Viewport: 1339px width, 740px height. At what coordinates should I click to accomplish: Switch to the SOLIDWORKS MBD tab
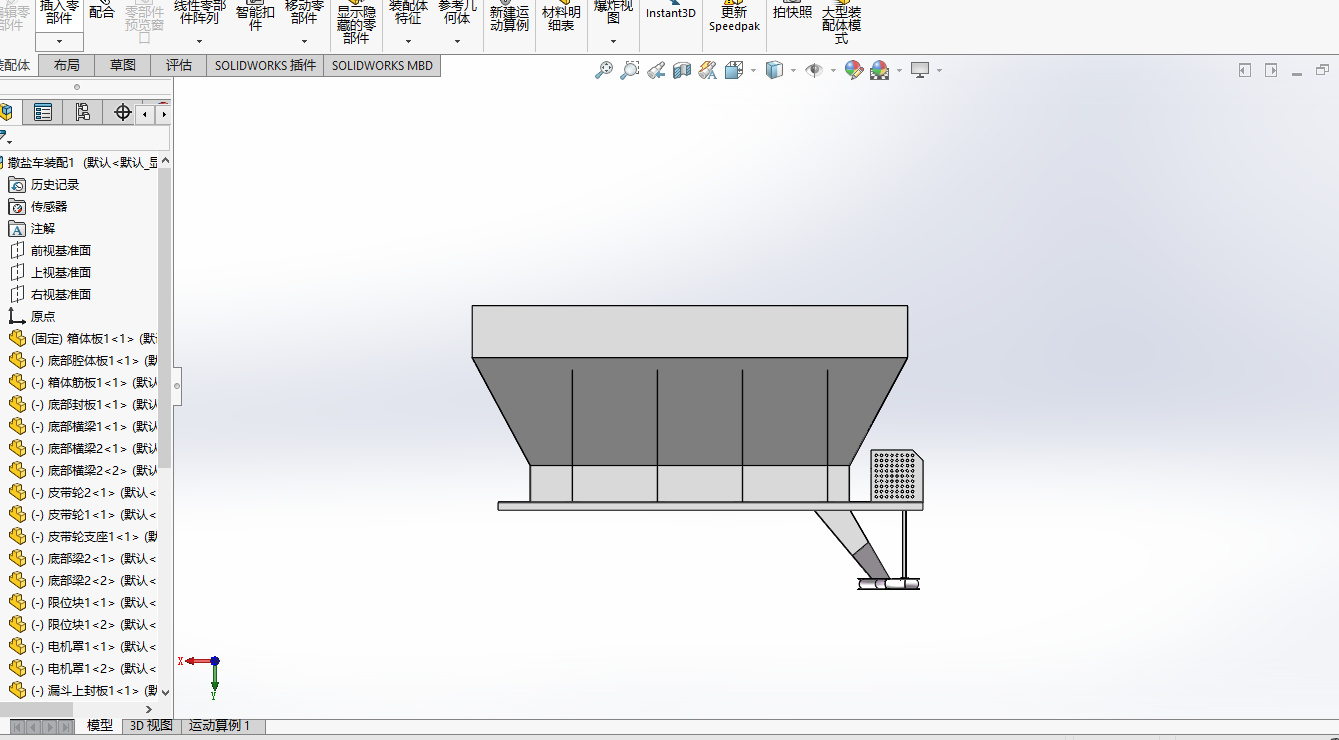[x=382, y=65]
